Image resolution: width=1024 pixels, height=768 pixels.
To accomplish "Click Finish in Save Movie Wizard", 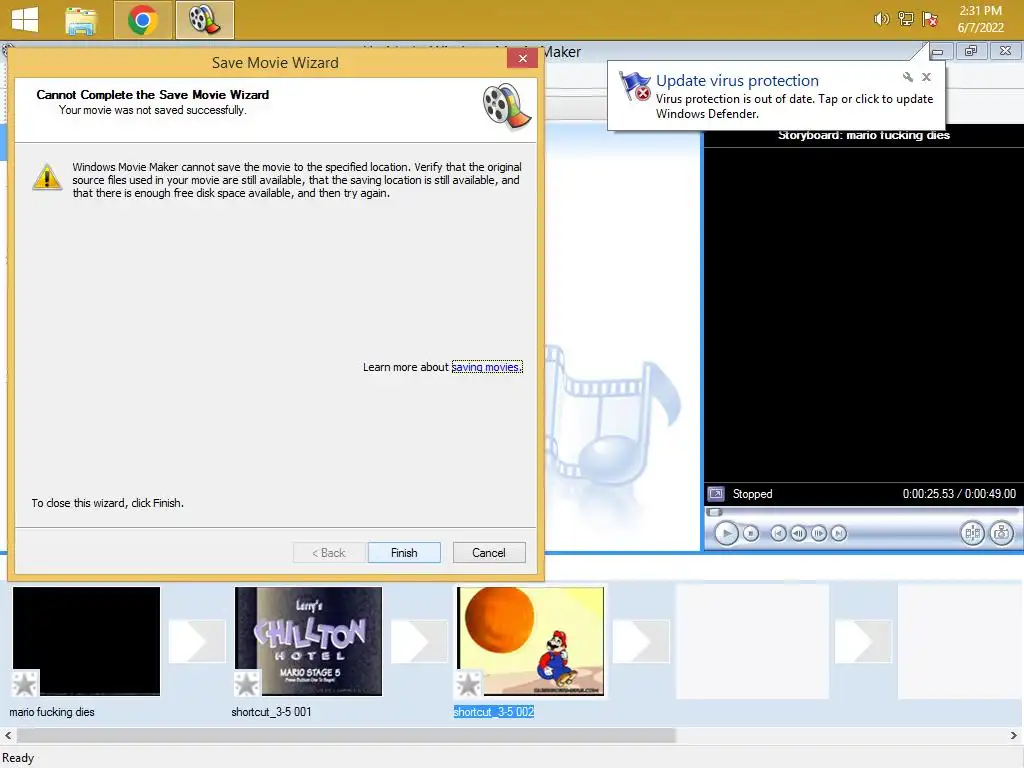I will tap(404, 552).
